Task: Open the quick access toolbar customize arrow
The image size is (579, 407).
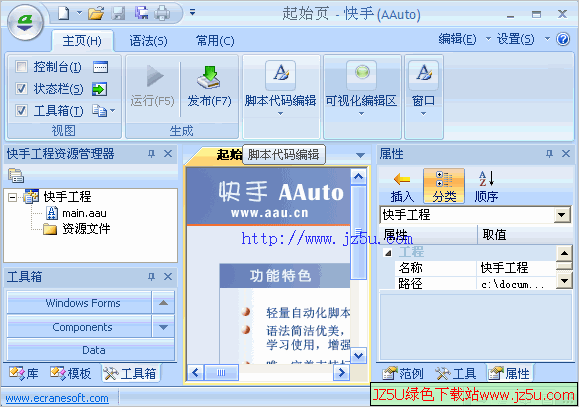Action: point(192,13)
